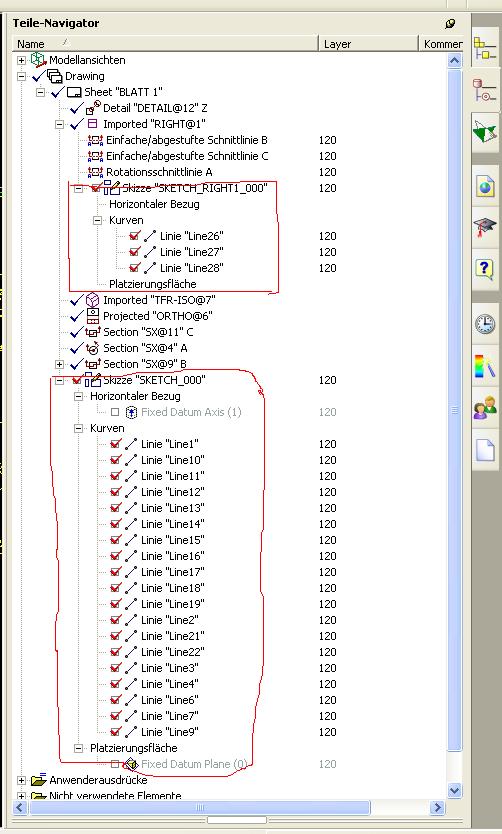Expand Section "SX@9" B node
Image resolution: width=502 pixels, height=834 pixels.
pyautogui.click(x=60, y=364)
